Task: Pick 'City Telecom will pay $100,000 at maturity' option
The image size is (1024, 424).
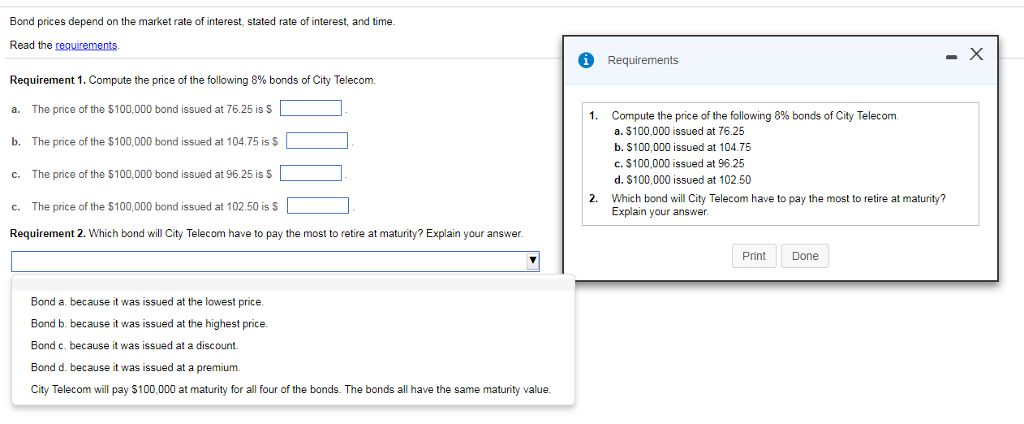Action: pos(291,389)
